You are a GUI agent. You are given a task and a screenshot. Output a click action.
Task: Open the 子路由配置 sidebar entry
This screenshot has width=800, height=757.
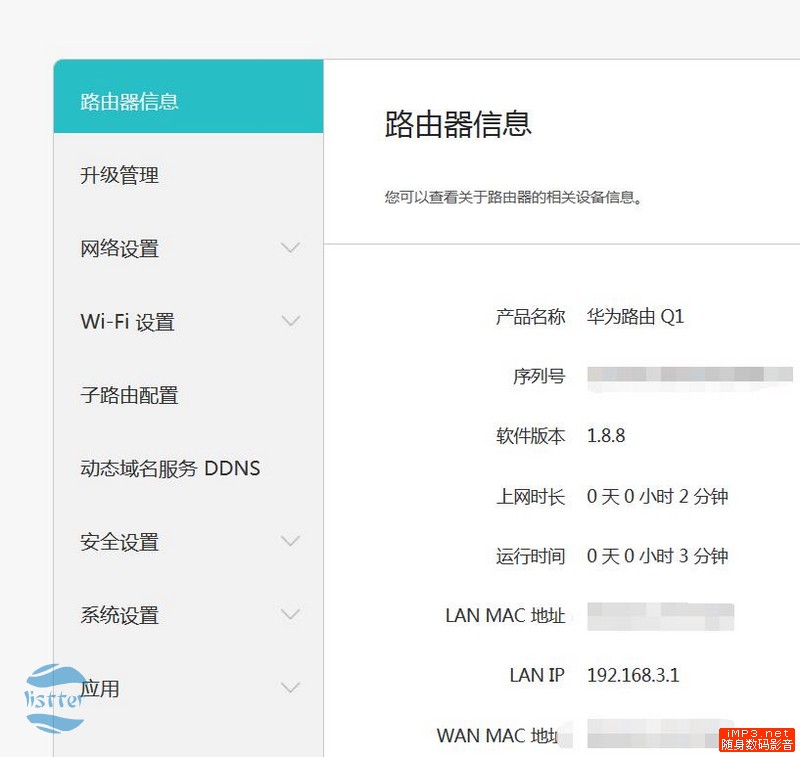coord(127,394)
